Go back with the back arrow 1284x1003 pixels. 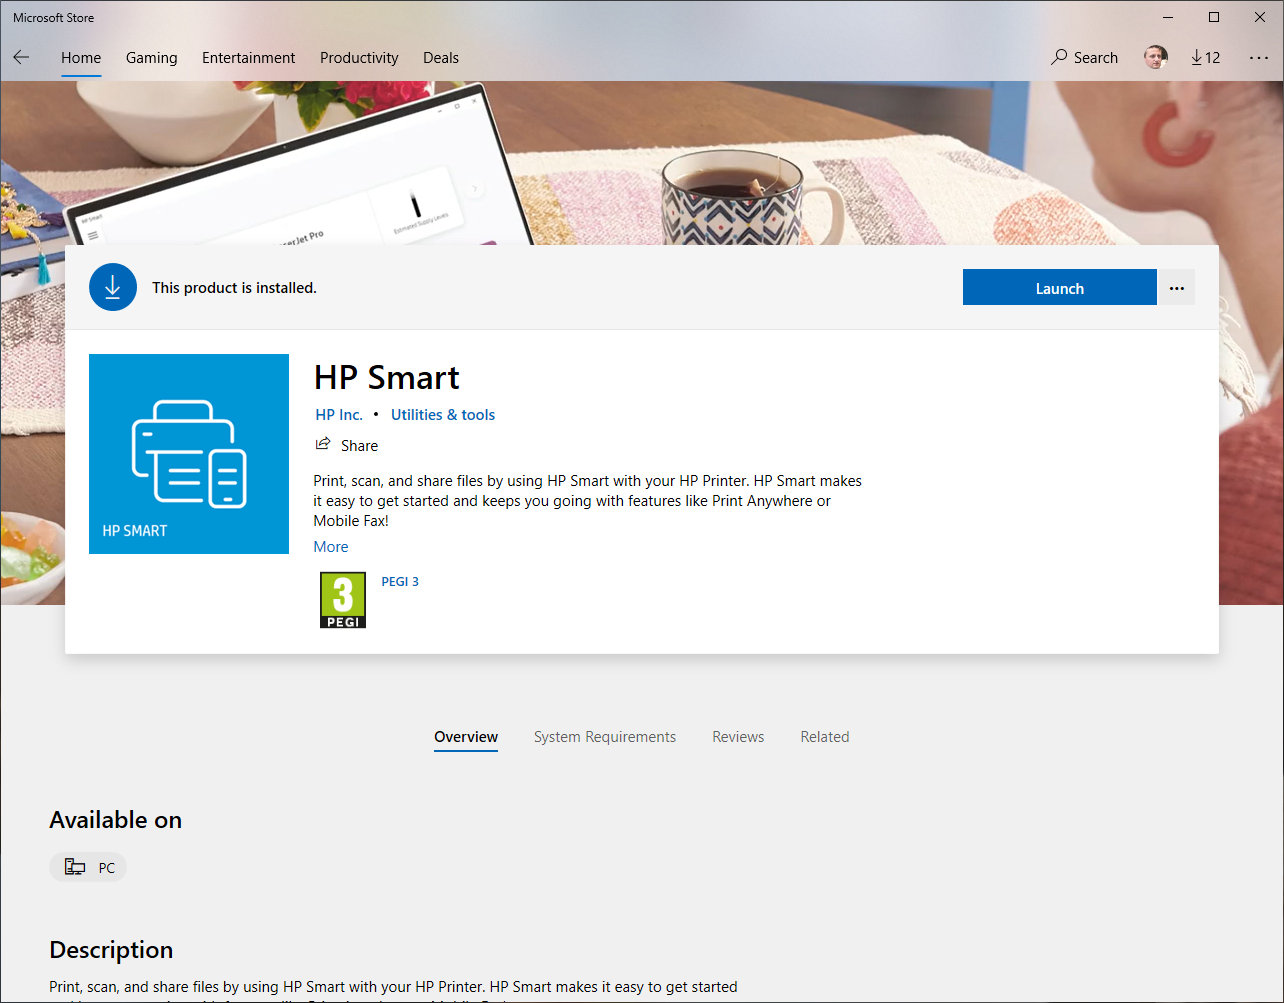21,58
